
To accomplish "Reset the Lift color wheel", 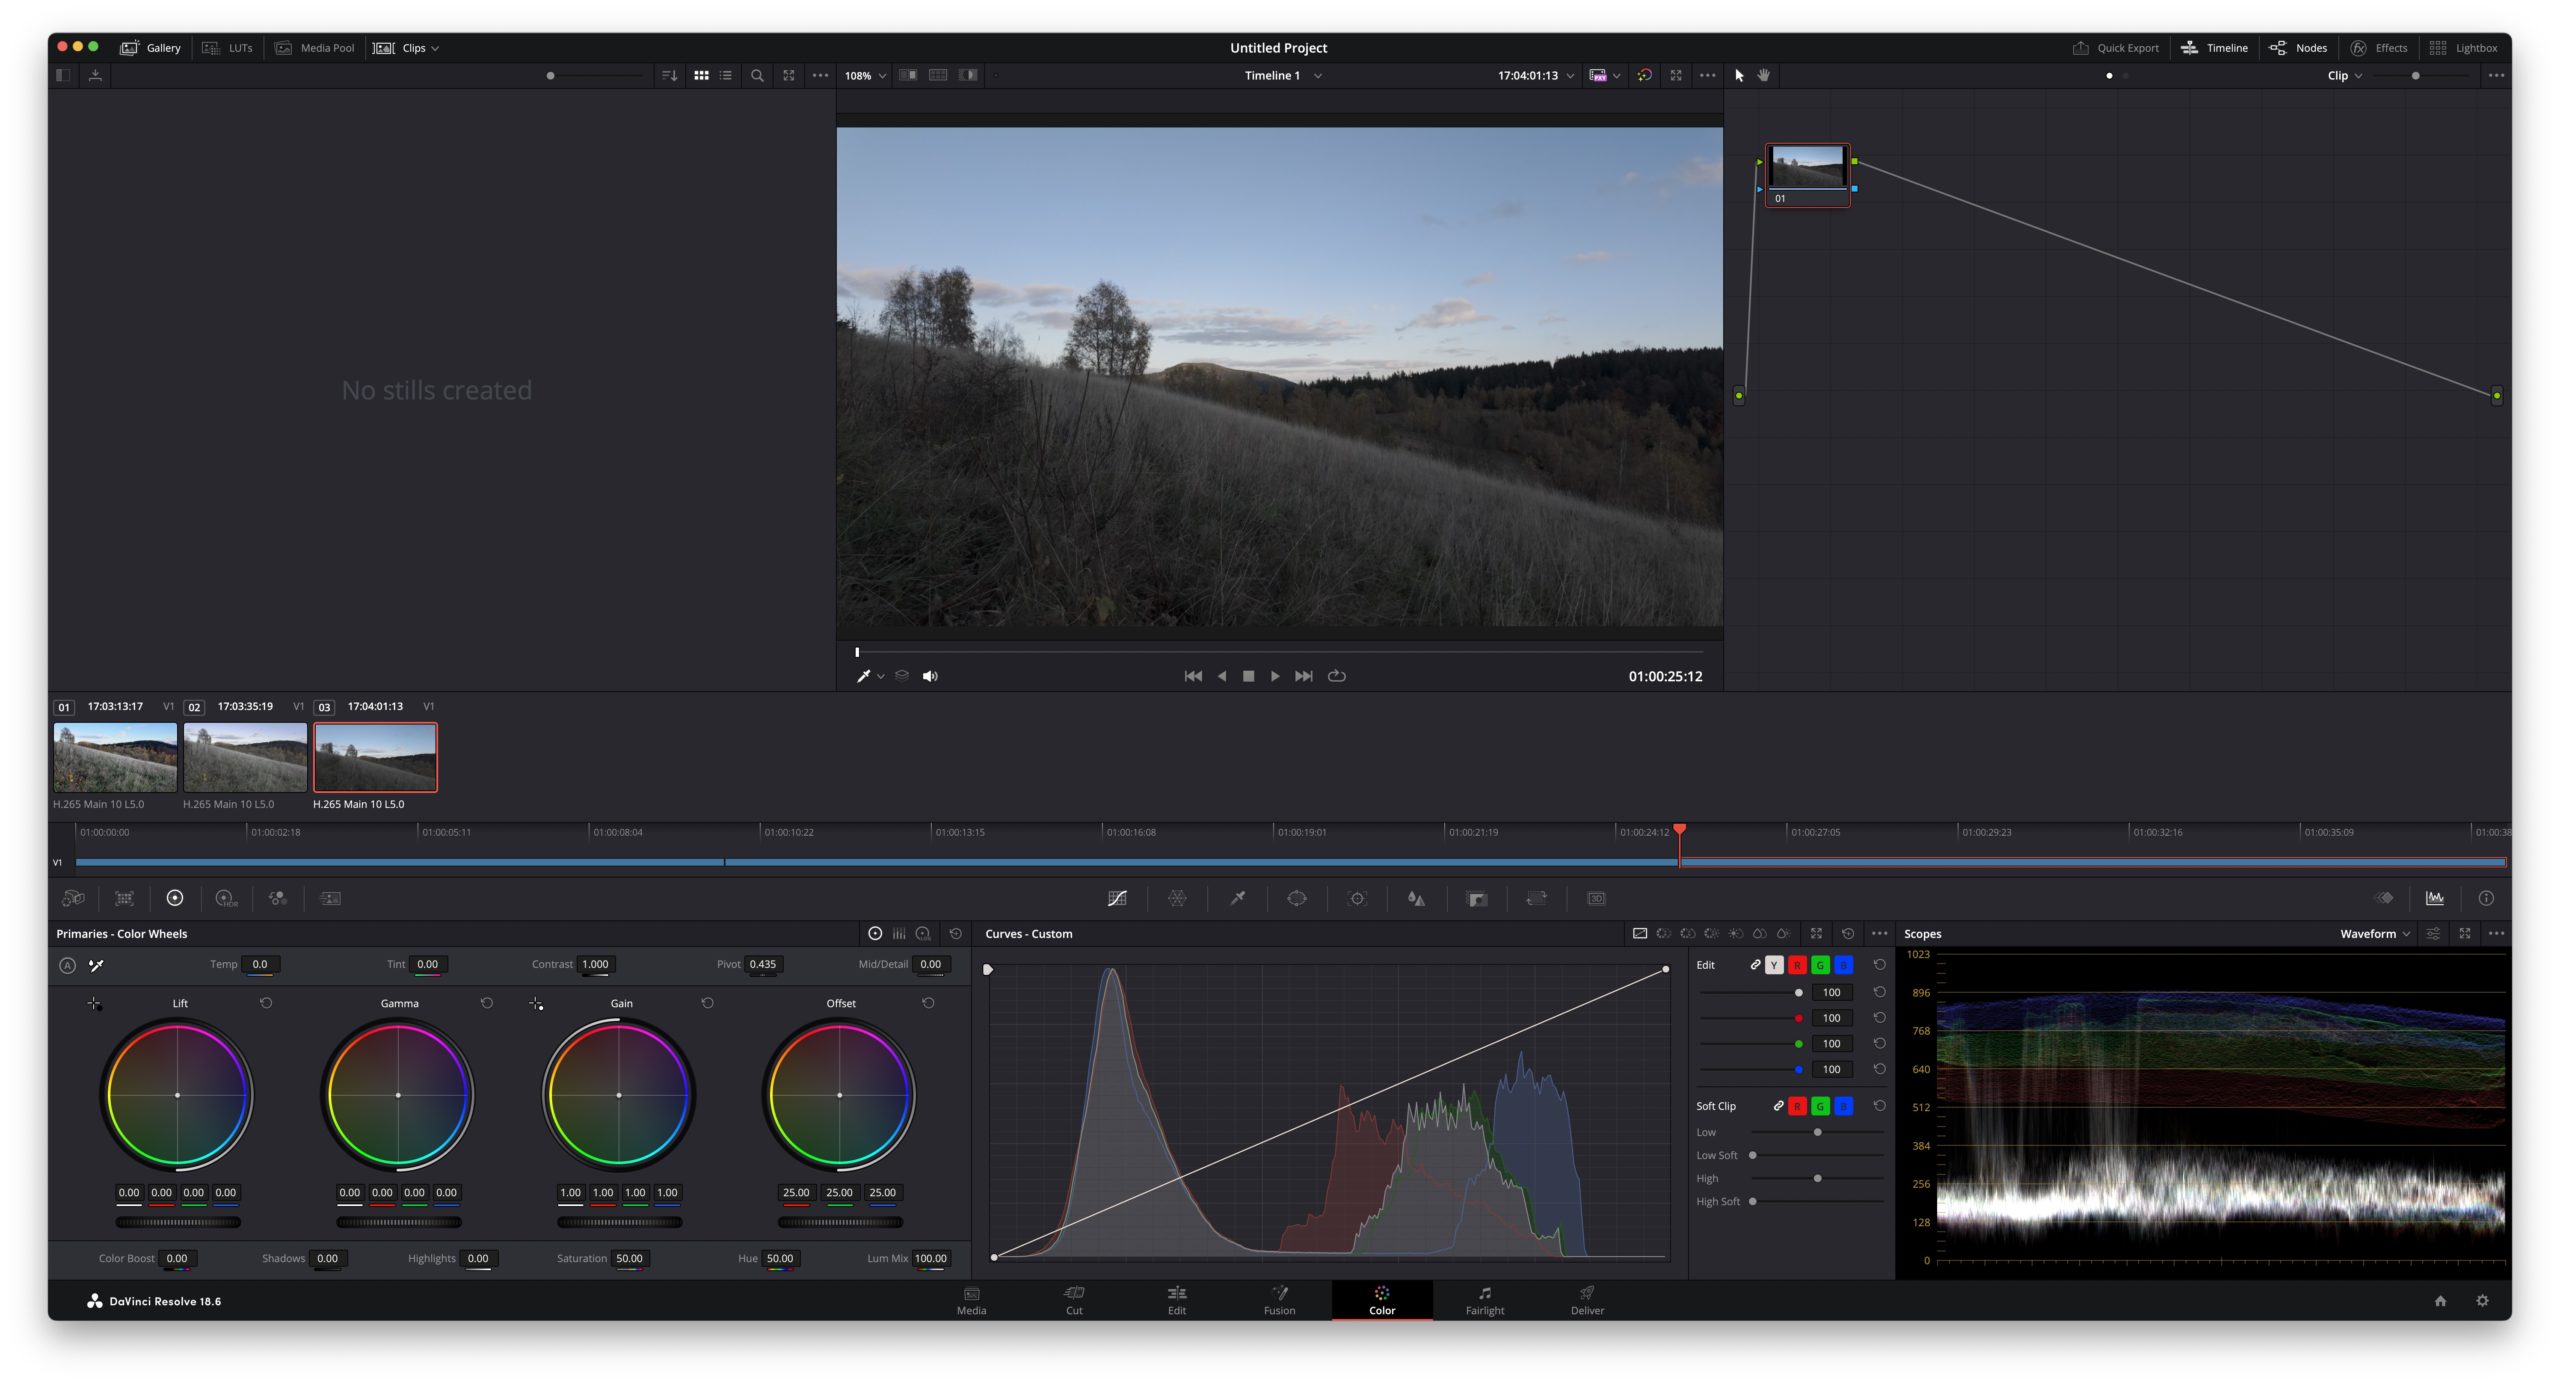I will coord(266,1002).
